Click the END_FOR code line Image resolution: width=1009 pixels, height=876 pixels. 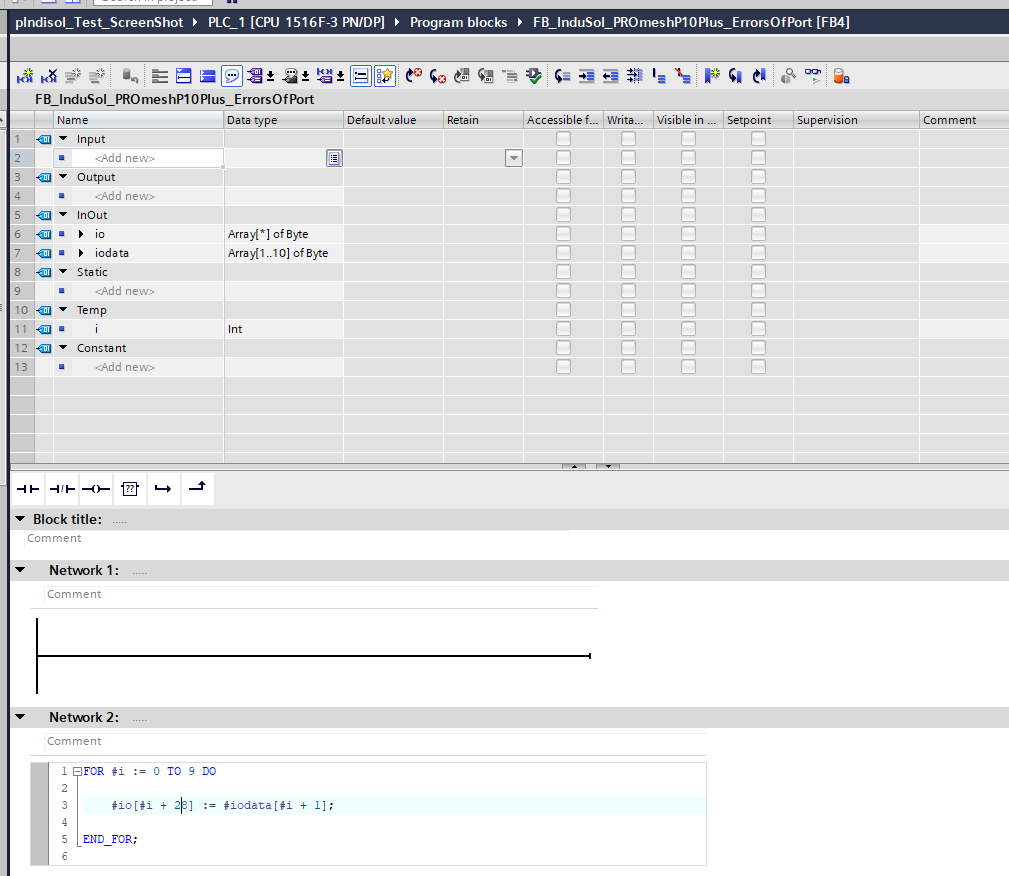coord(110,839)
